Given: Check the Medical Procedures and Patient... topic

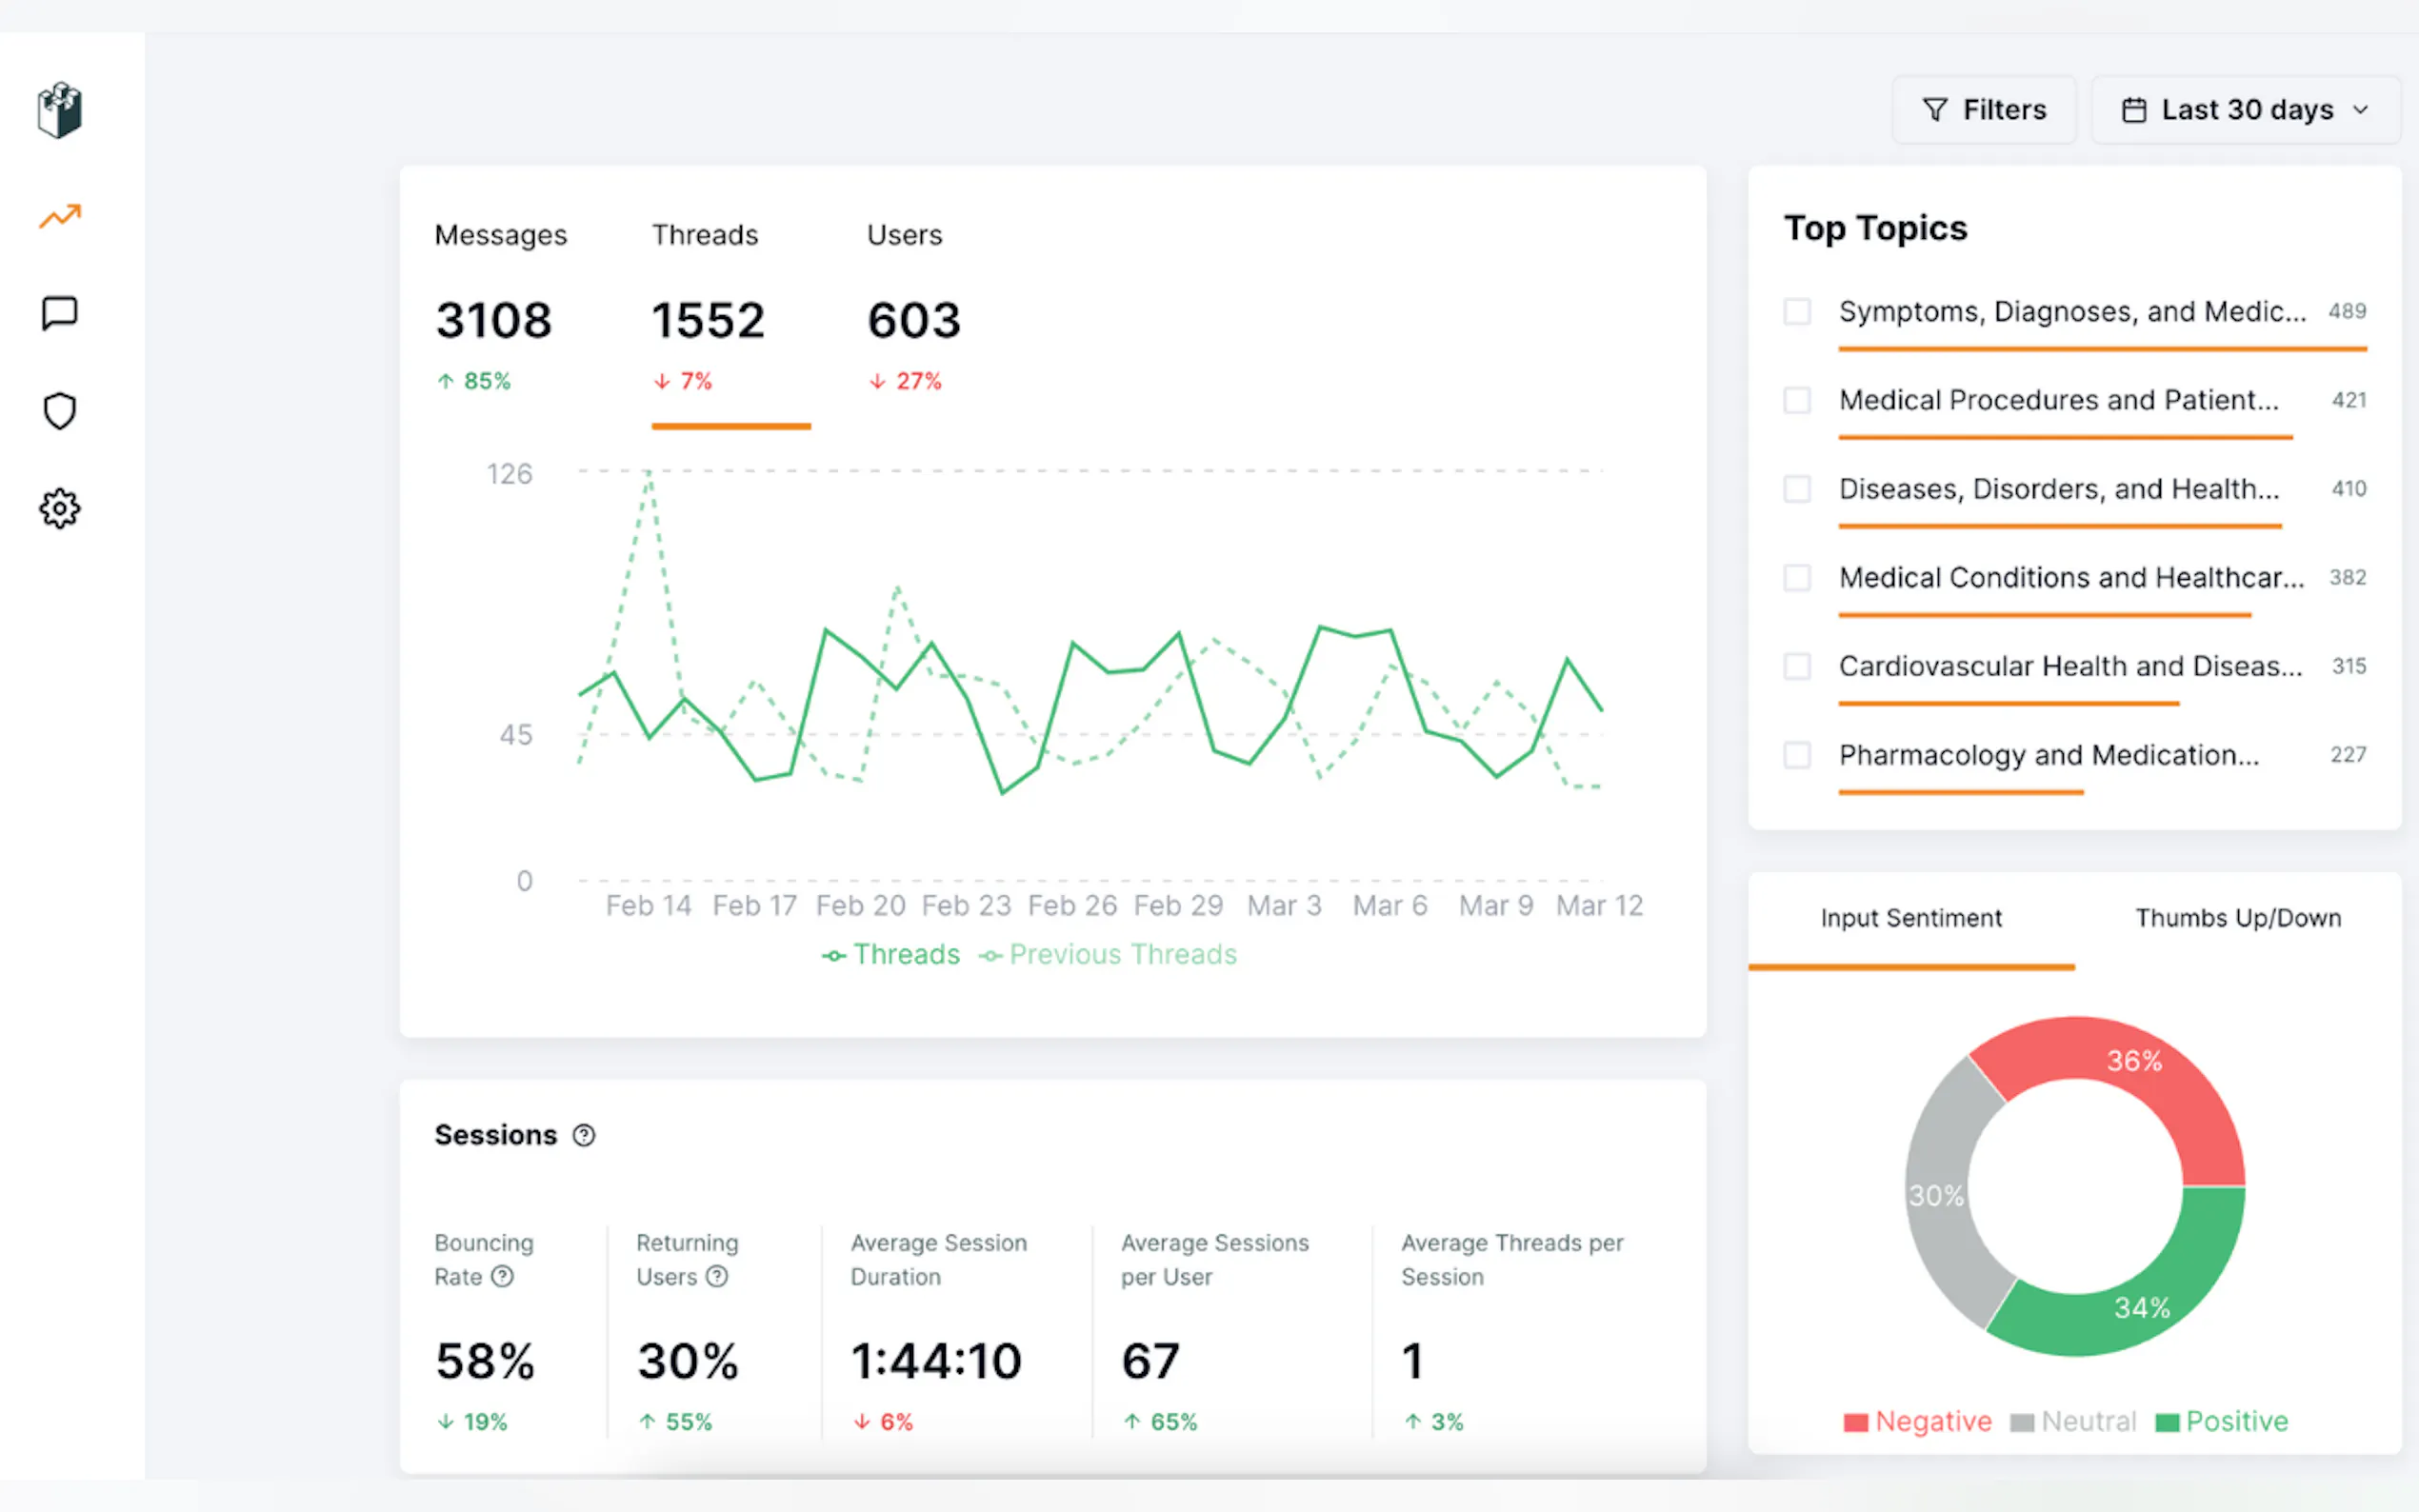Looking at the screenshot, I should tap(1797, 400).
